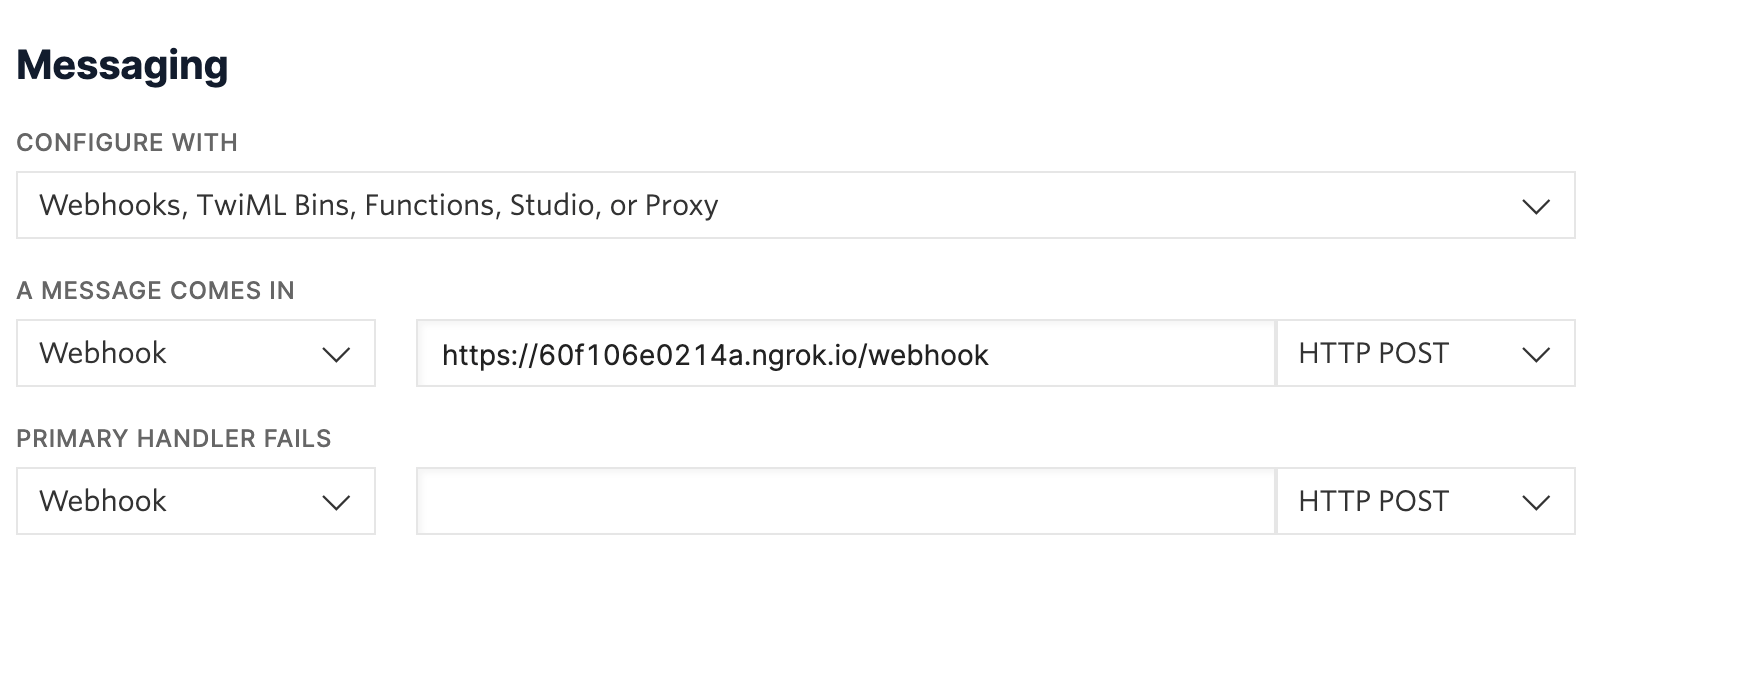Open the Webhook dropdown under Primary Handler Fails
The height and width of the screenshot is (678, 1763).
click(195, 501)
